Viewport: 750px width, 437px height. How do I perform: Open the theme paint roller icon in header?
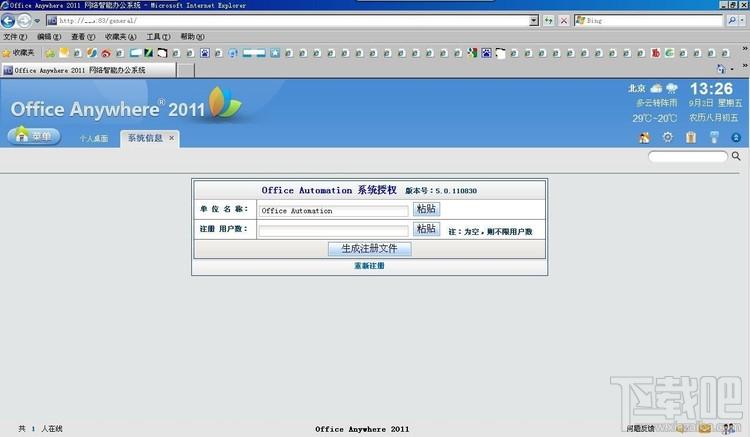tap(714, 138)
